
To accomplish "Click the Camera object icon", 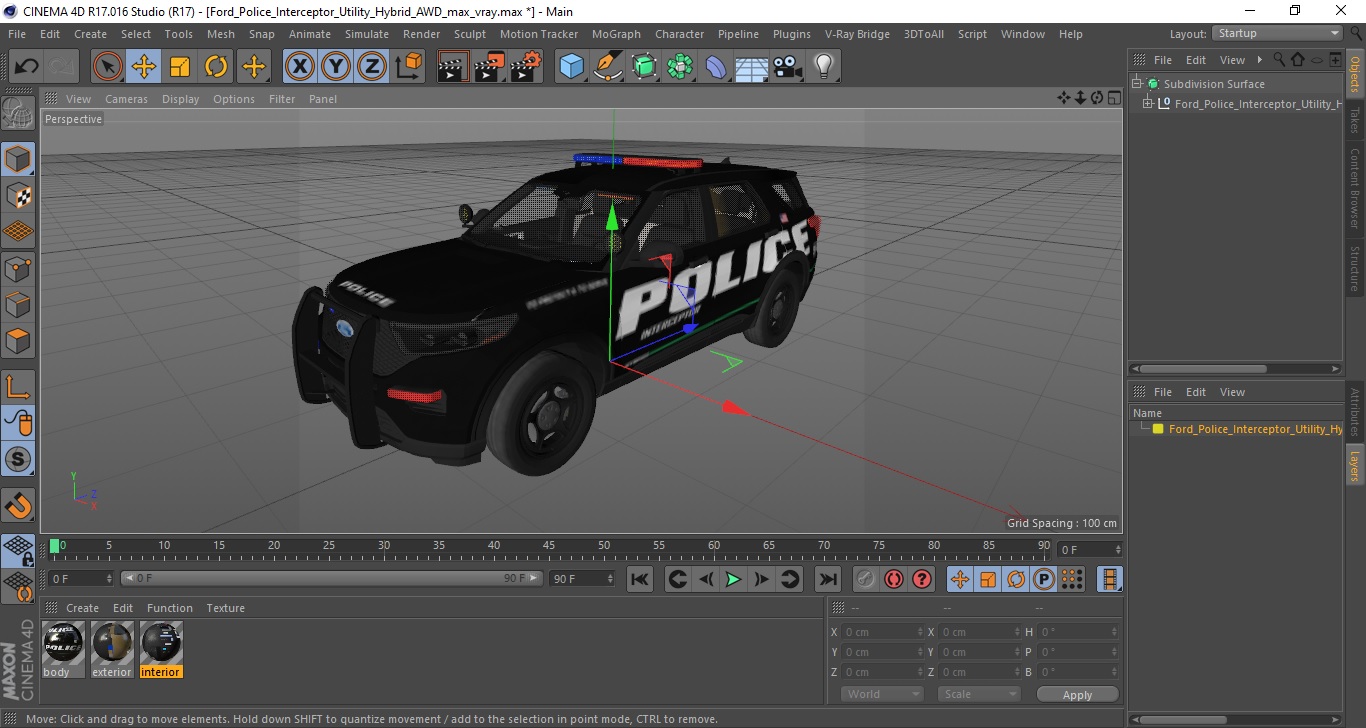I will pos(788,67).
